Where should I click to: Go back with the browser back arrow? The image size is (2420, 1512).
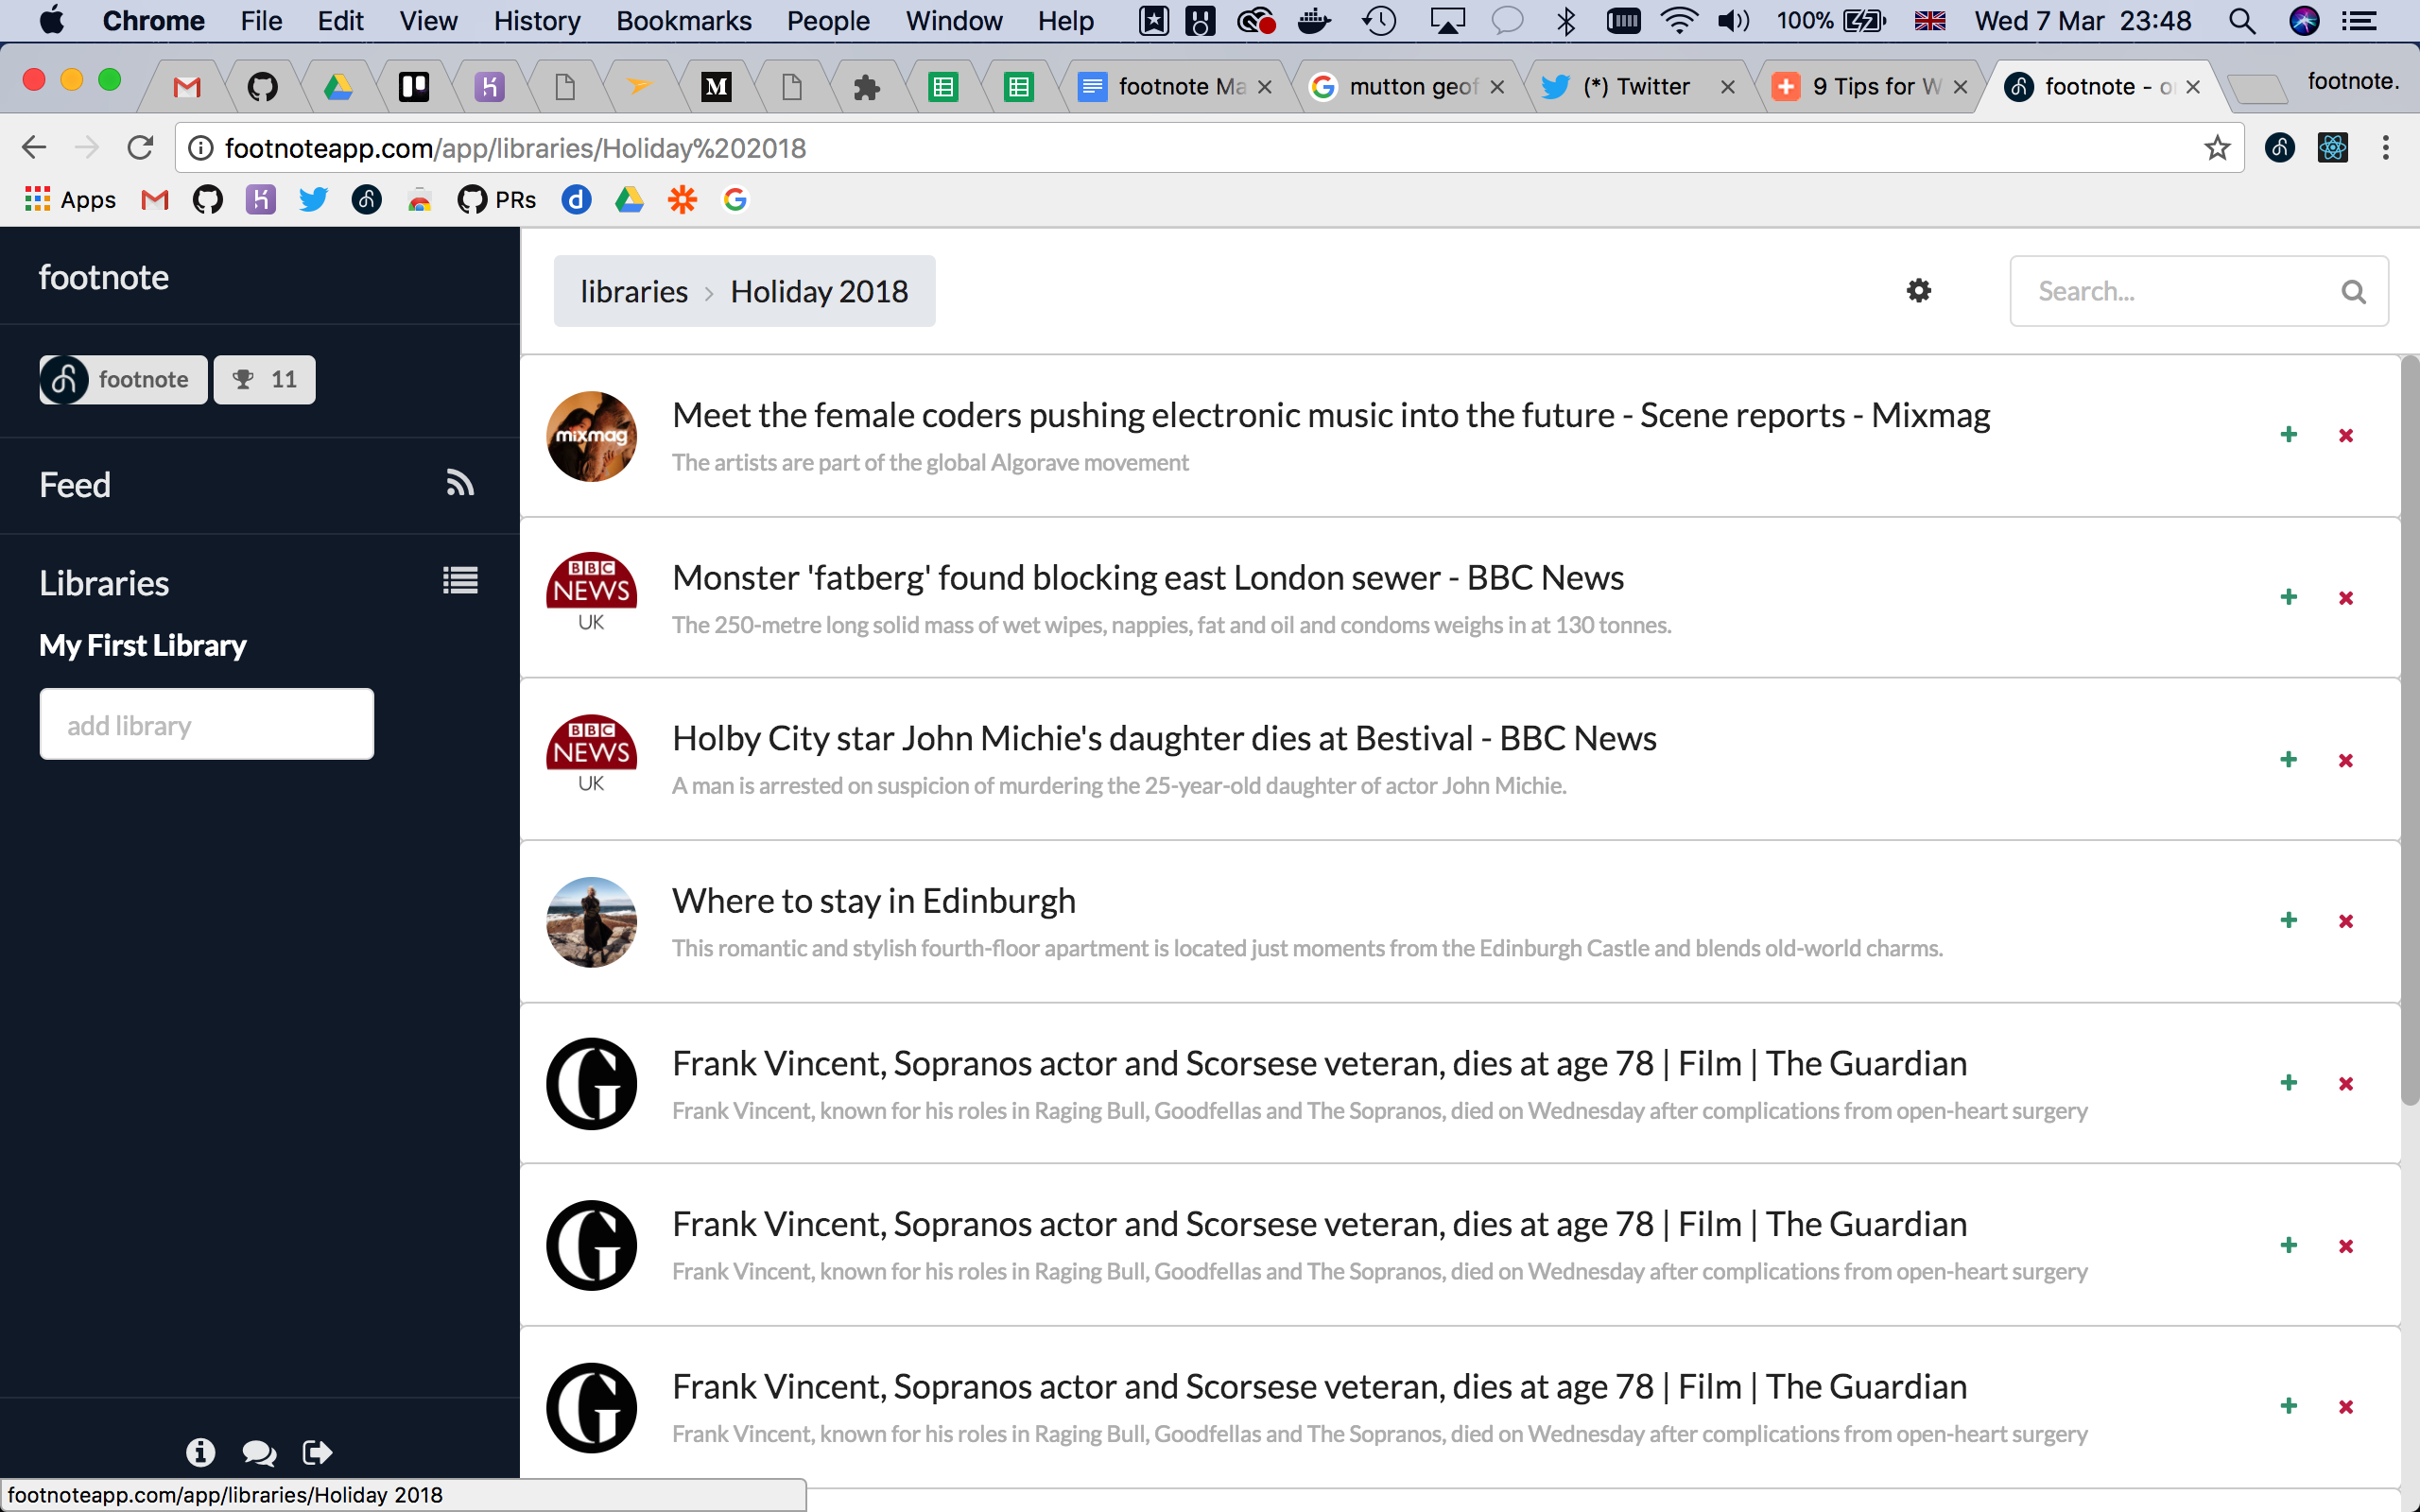(x=34, y=148)
